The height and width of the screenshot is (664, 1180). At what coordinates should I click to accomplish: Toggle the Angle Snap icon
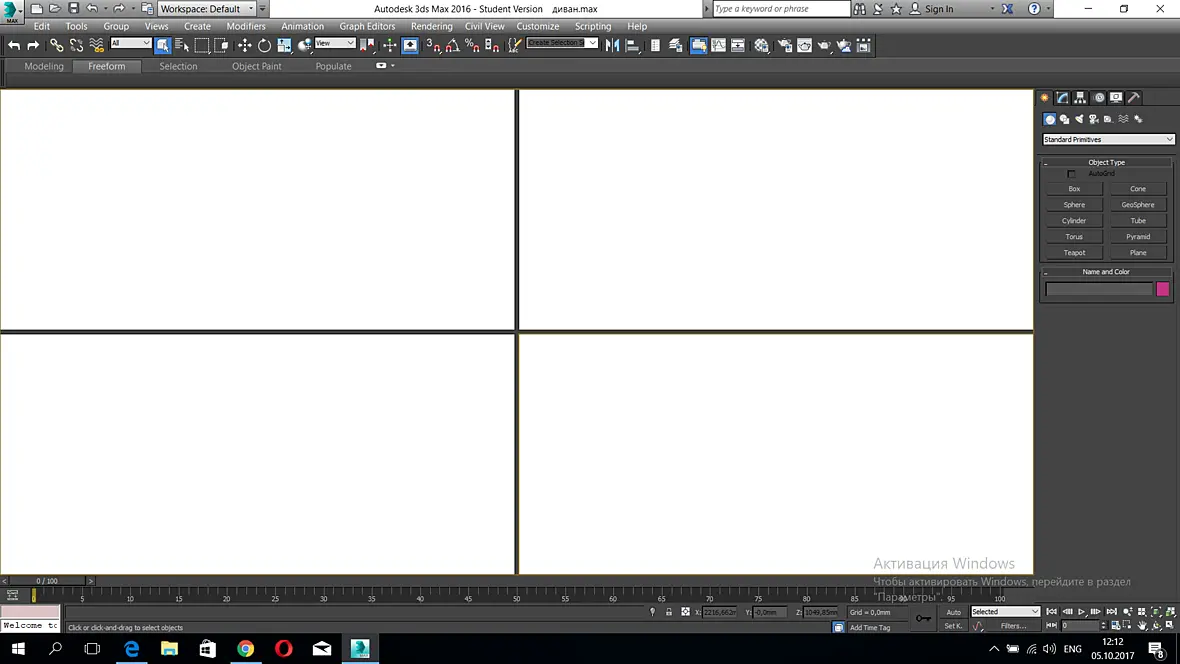(x=452, y=46)
